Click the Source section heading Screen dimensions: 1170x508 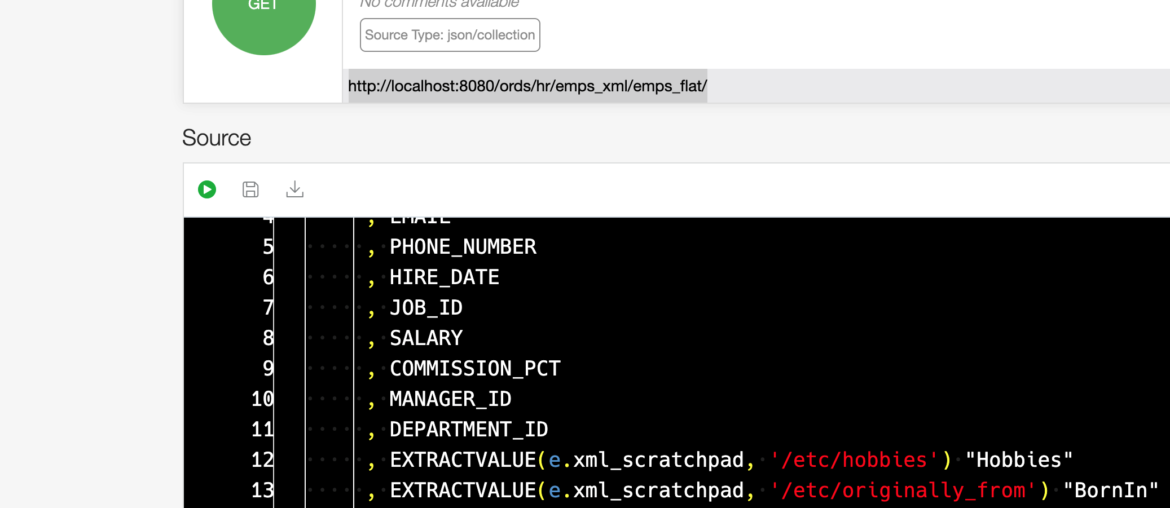pos(216,138)
